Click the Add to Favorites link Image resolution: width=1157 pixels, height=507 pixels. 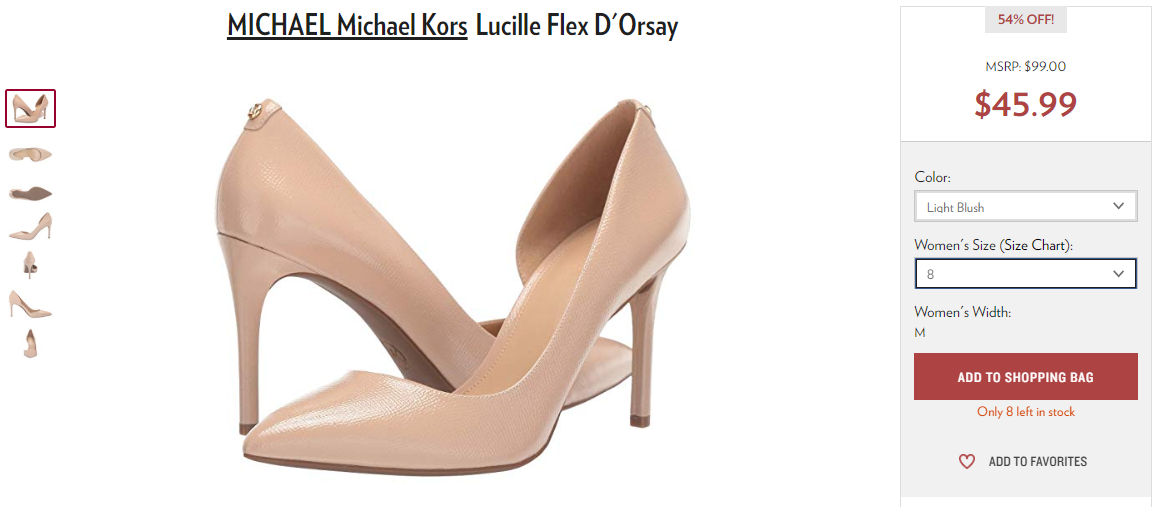(x=1037, y=462)
